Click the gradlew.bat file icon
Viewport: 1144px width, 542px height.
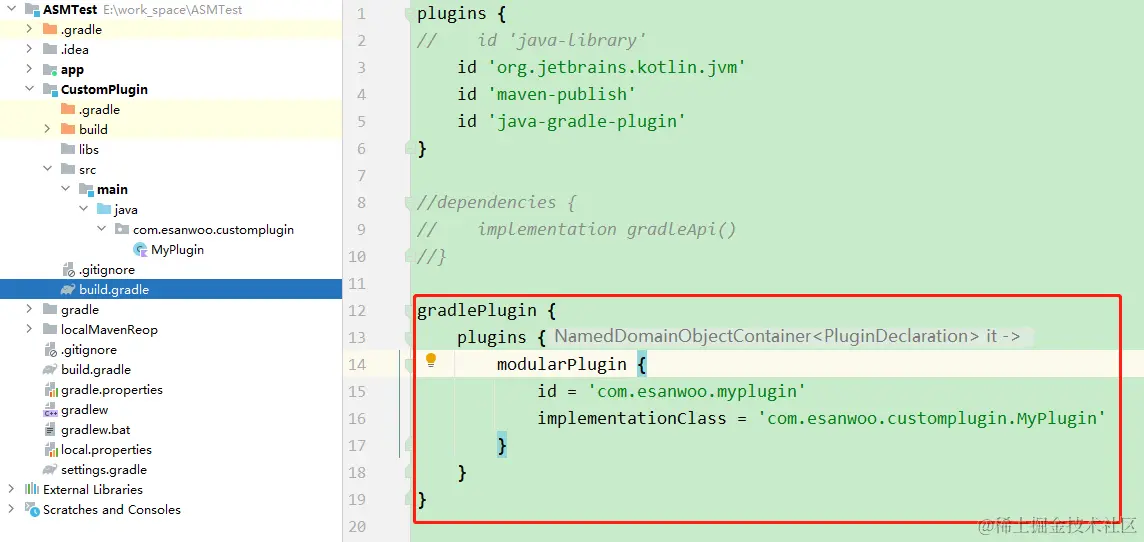coord(50,430)
